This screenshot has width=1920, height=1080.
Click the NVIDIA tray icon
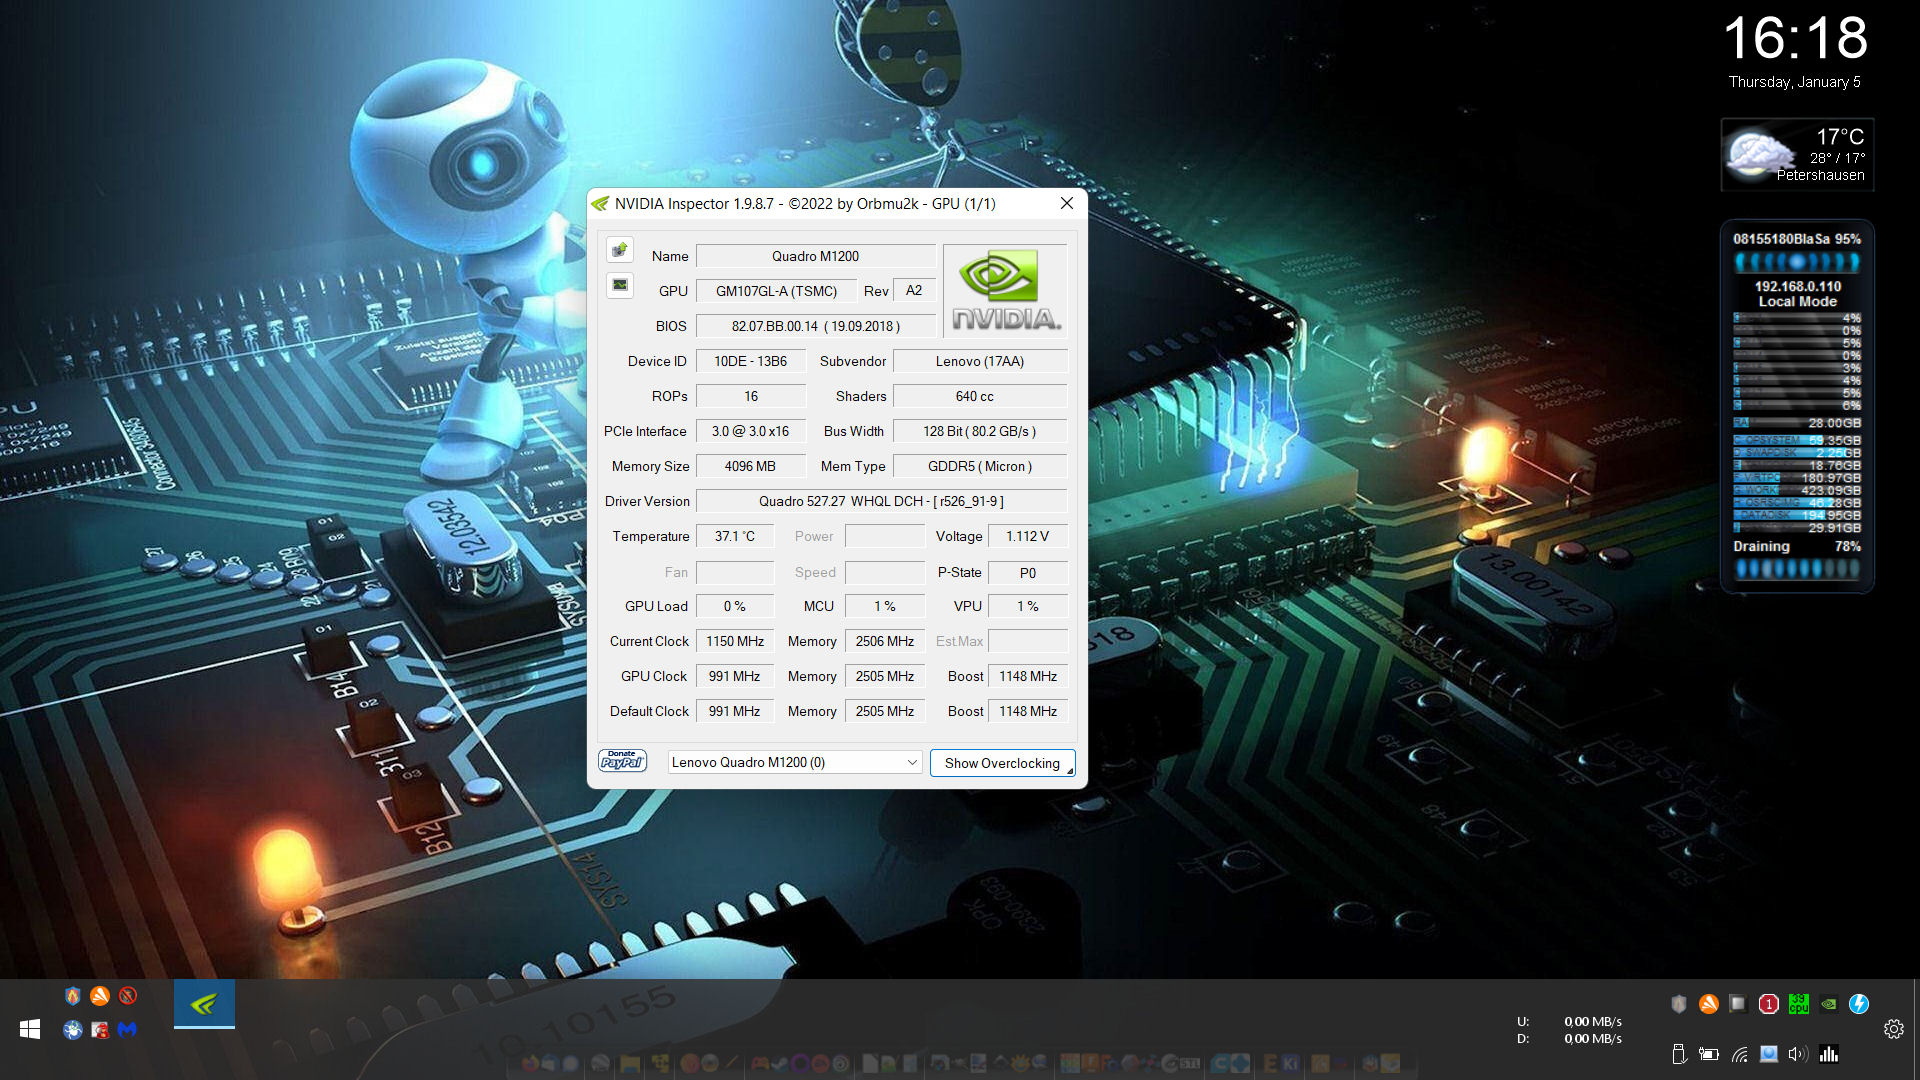point(1829,1003)
